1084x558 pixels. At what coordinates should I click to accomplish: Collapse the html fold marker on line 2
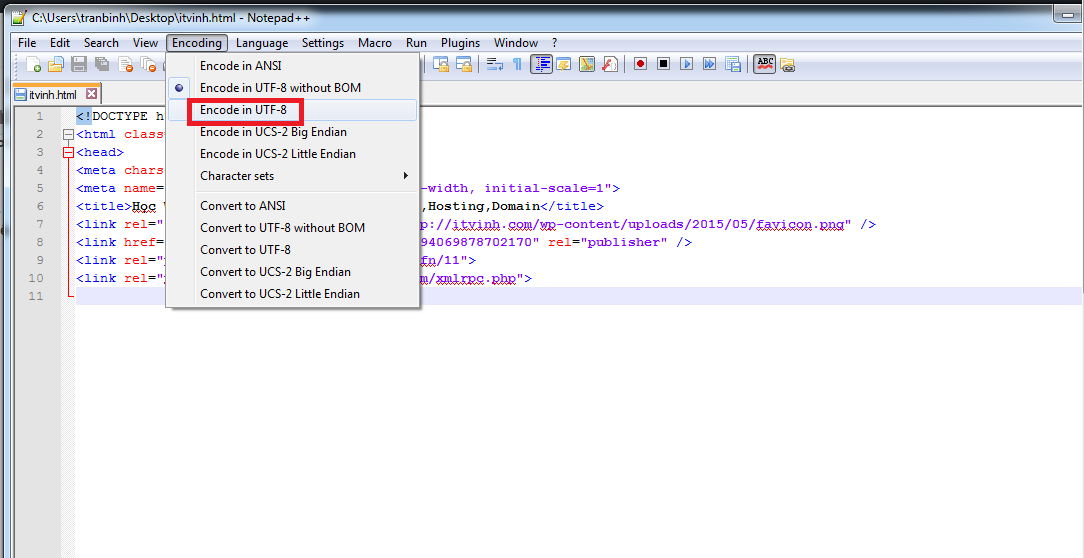tap(68, 134)
